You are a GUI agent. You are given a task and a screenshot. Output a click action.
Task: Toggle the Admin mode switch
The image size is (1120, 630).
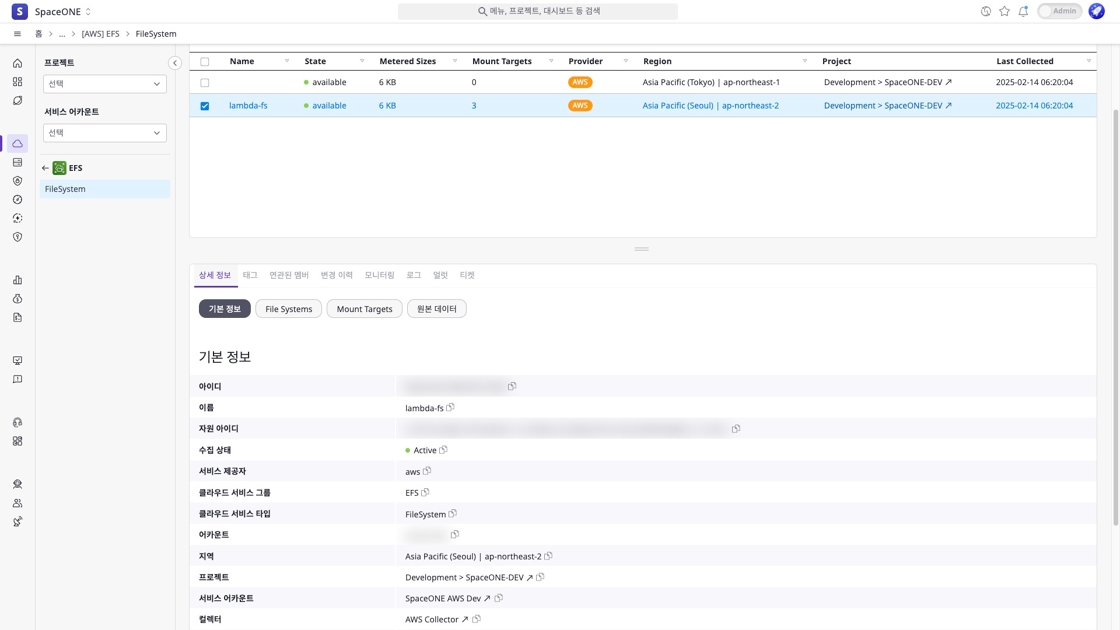(x=1058, y=11)
